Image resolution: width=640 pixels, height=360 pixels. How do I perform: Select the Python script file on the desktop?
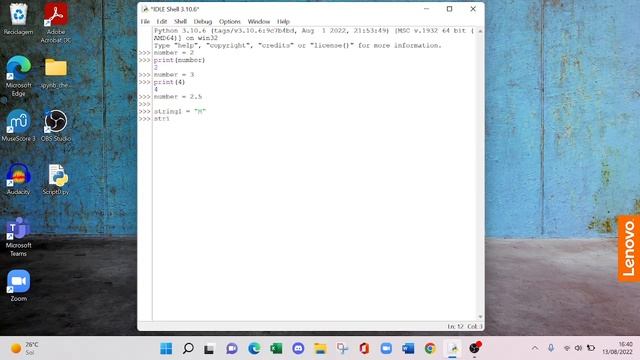(56, 179)
